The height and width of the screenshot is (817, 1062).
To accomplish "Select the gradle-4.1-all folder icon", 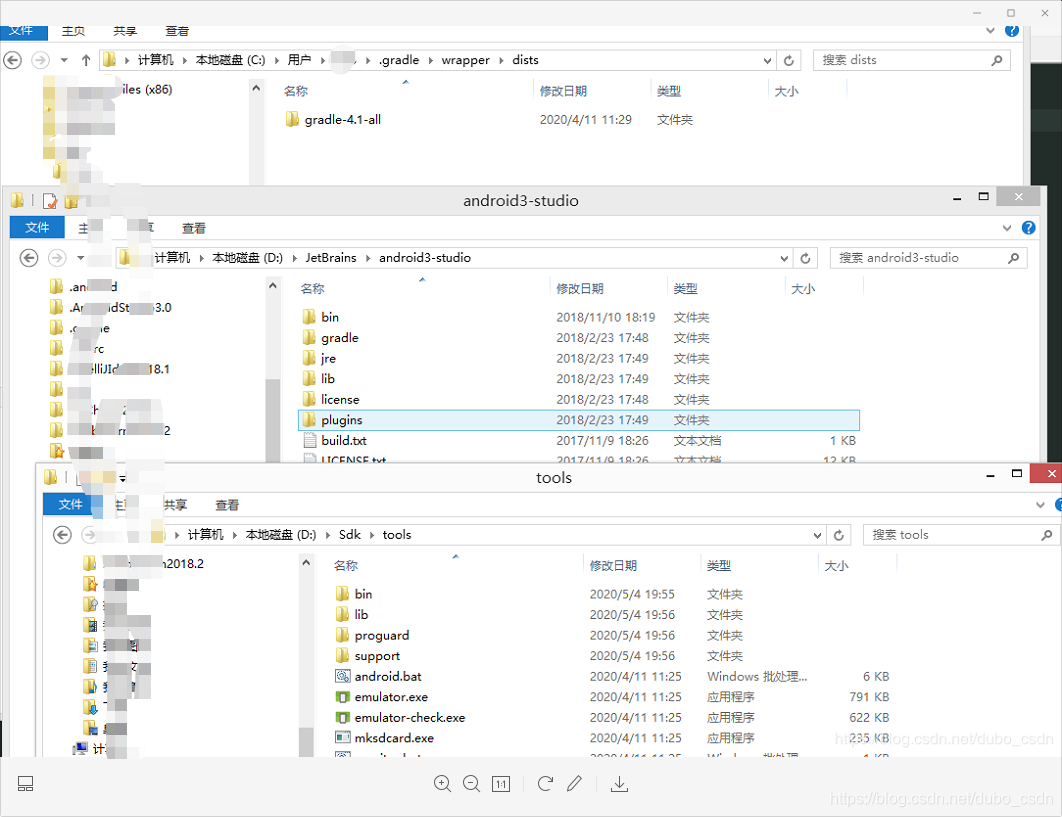I will click(x=293, y=119).
